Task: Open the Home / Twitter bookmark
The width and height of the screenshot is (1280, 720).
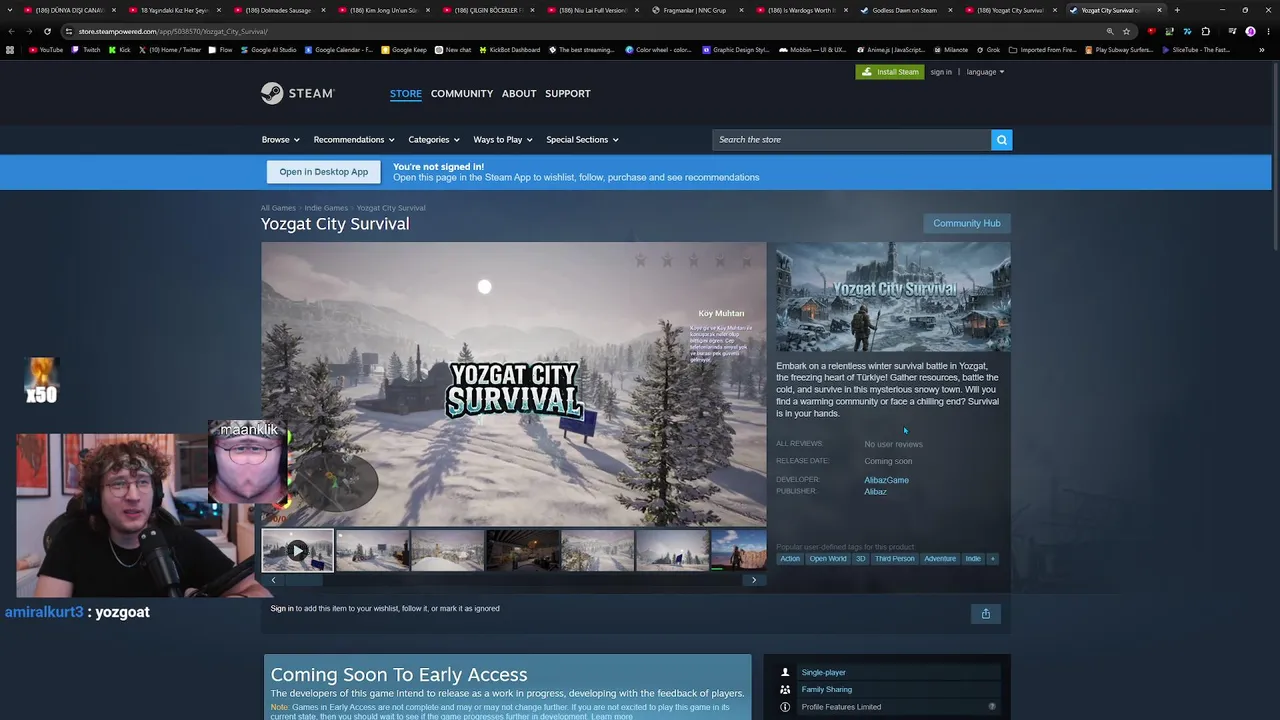Action: pos(170,50)
